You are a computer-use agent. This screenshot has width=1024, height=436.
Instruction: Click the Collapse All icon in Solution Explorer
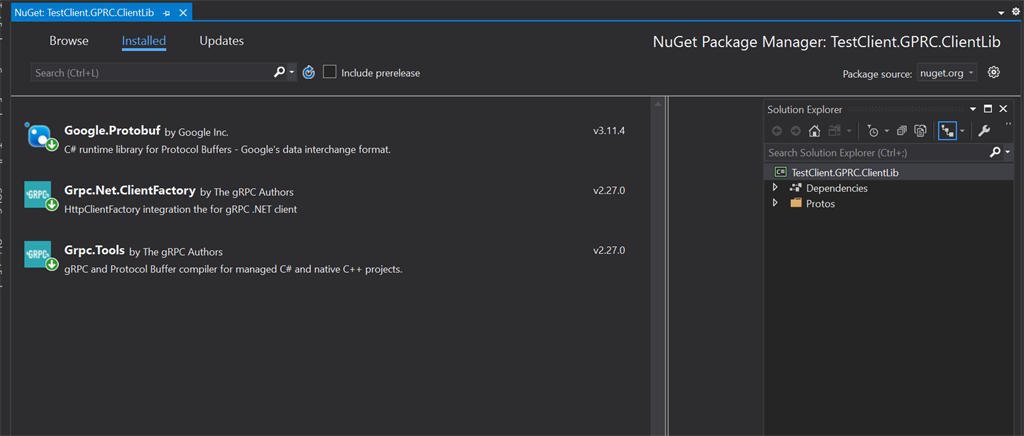tap(902, 131)
